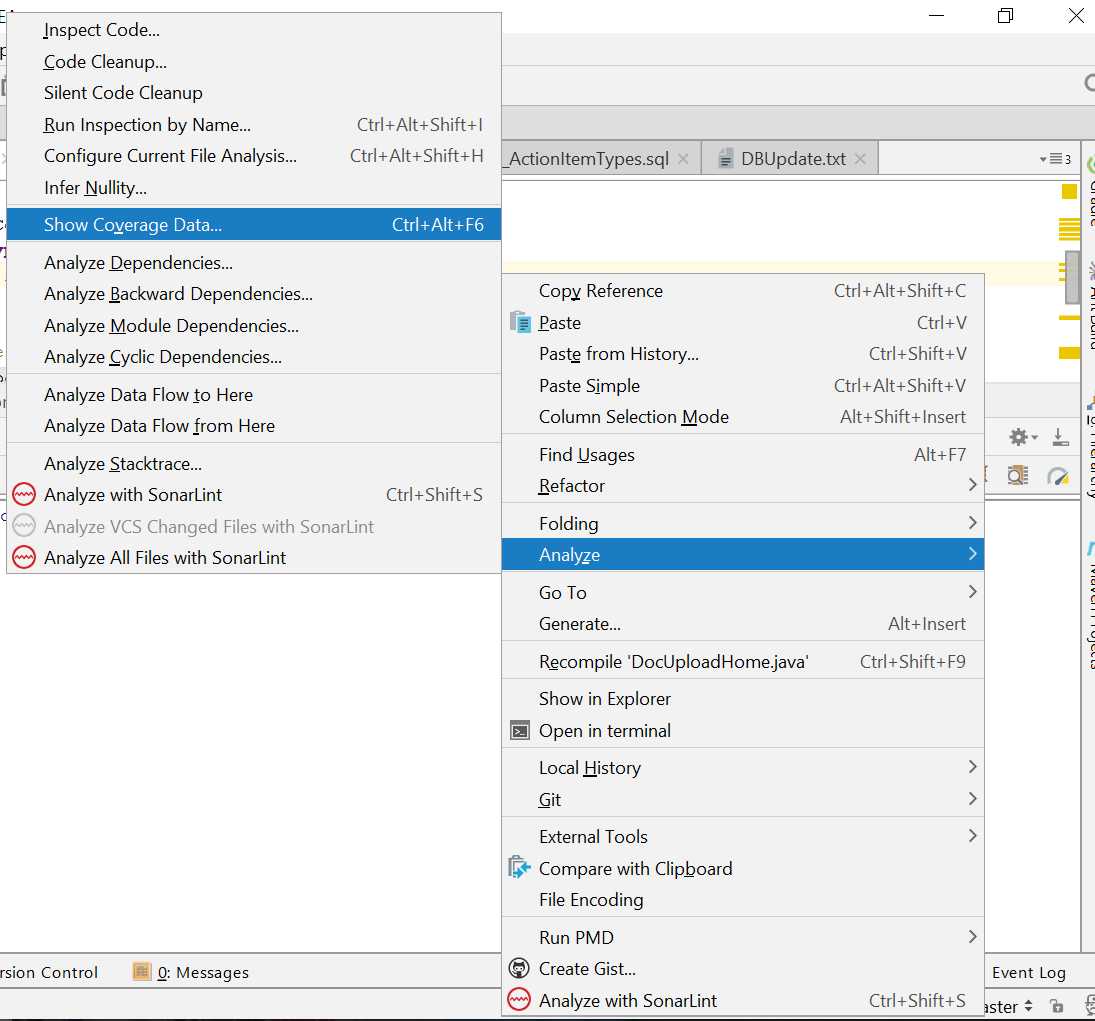Expand the Local History submenu arrow
This screenshot has width=1095, height=1021.
[972, 767]
